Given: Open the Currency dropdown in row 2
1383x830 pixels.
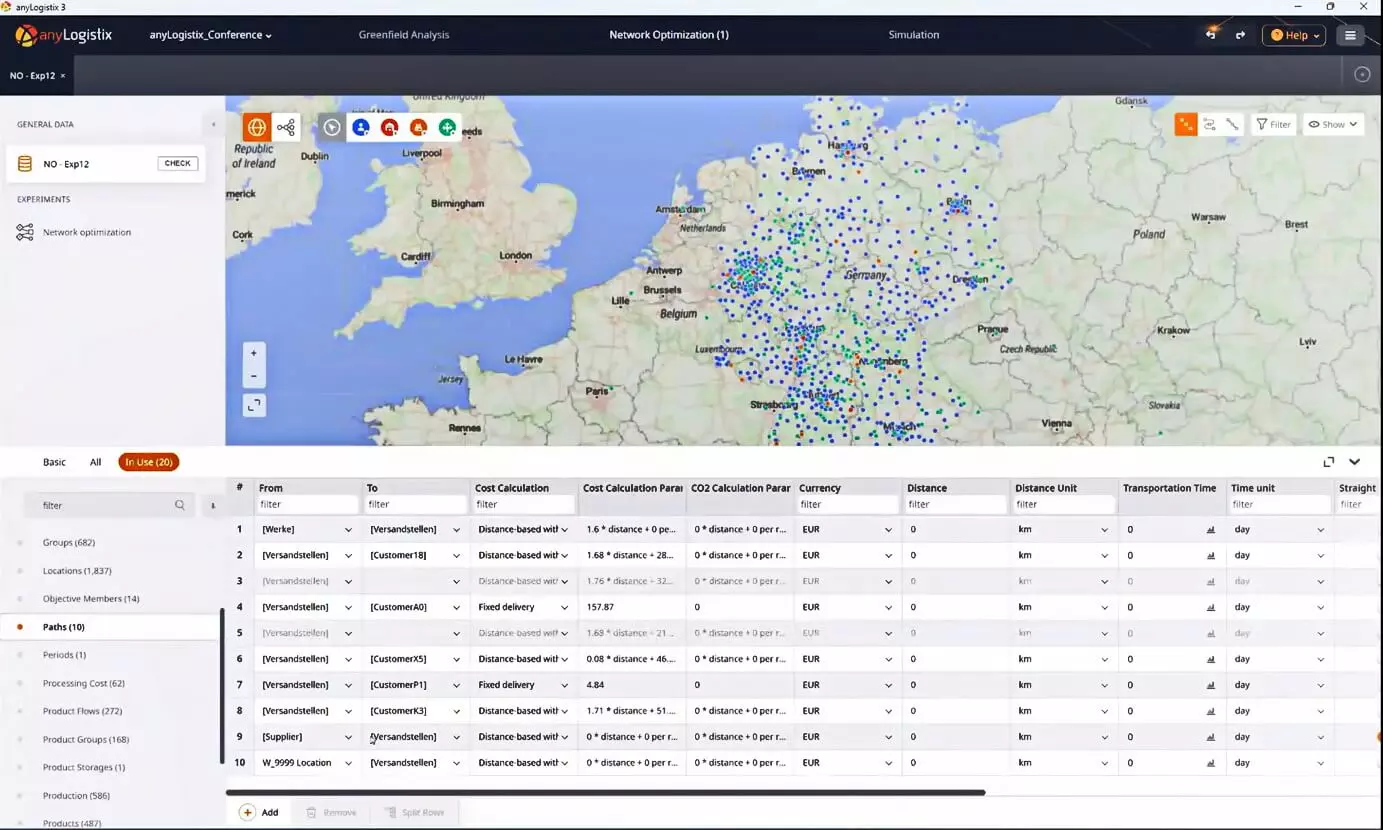Looking at the screenshot, I should click(x=888, y=555).
